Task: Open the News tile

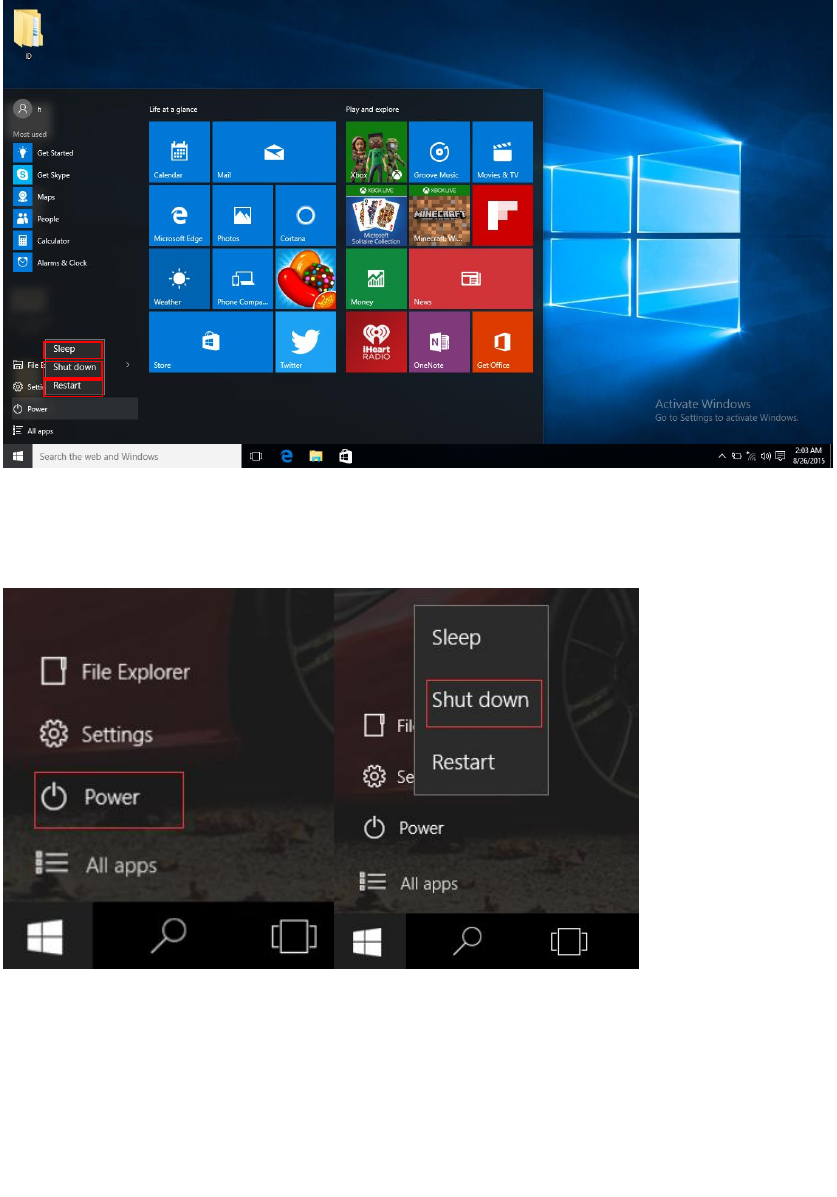Action: coord(471,279)
